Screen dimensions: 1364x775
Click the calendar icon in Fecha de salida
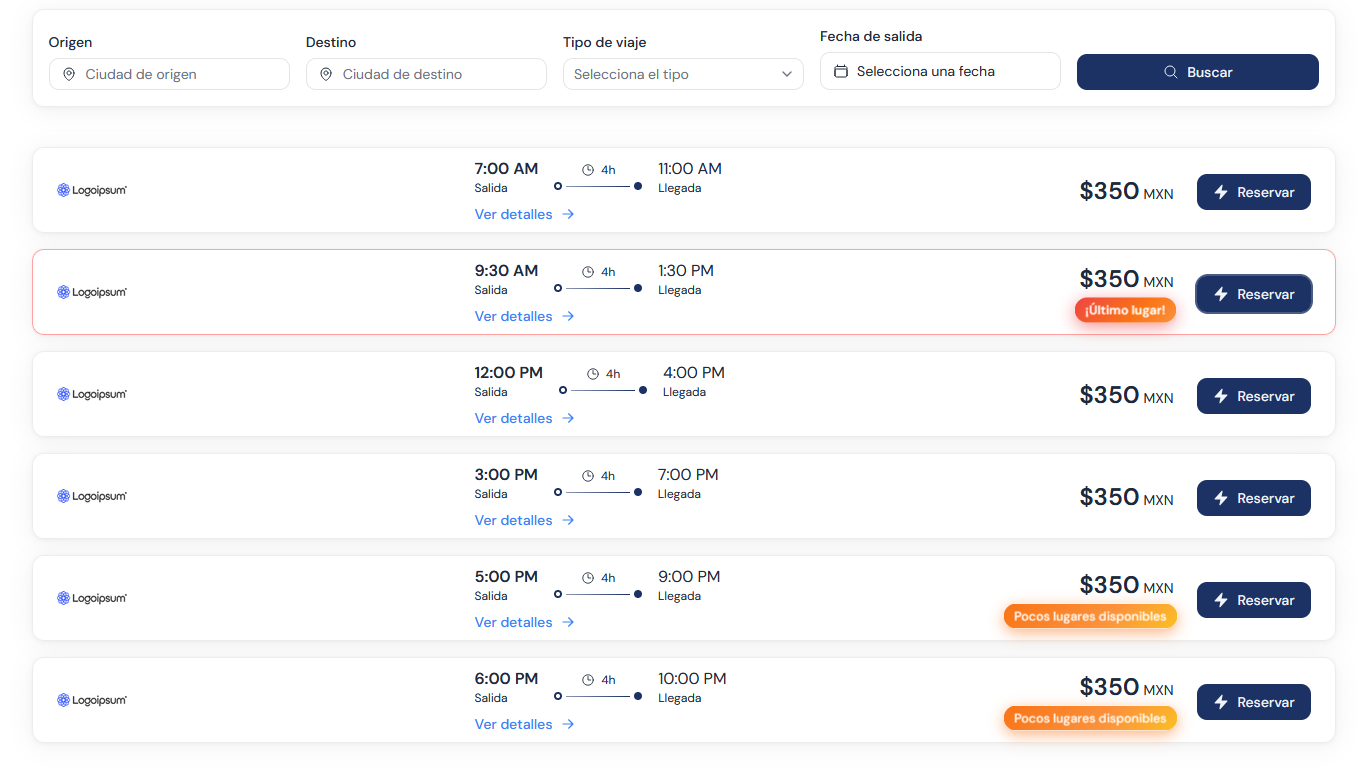(841, 71)
